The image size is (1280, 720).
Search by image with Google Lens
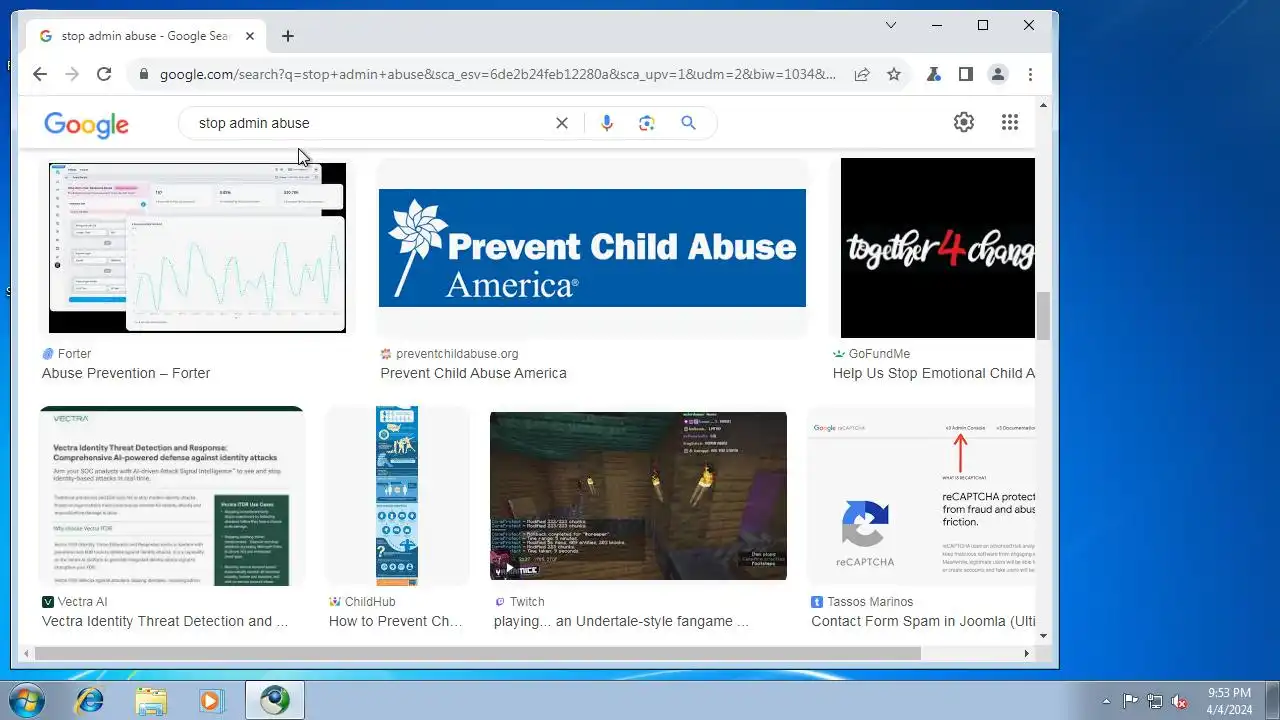pos(647,123)
